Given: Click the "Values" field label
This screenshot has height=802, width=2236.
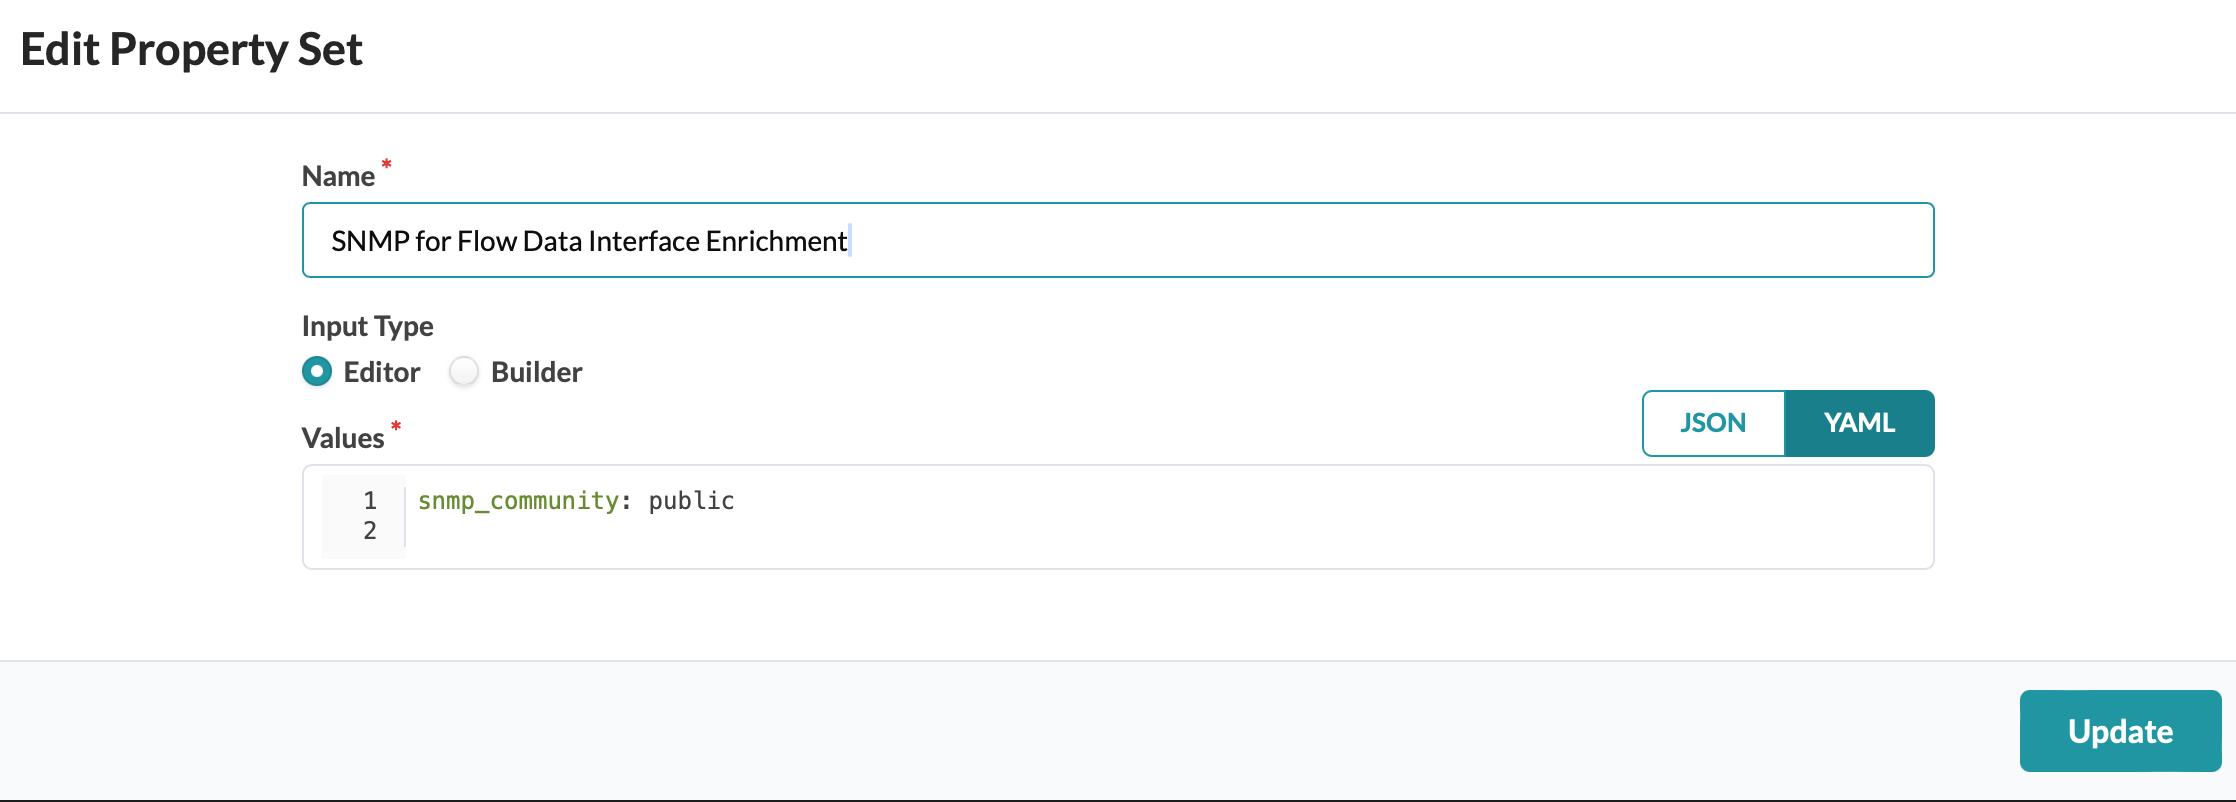Looking at the screenshot, I should tap(343, 438).
